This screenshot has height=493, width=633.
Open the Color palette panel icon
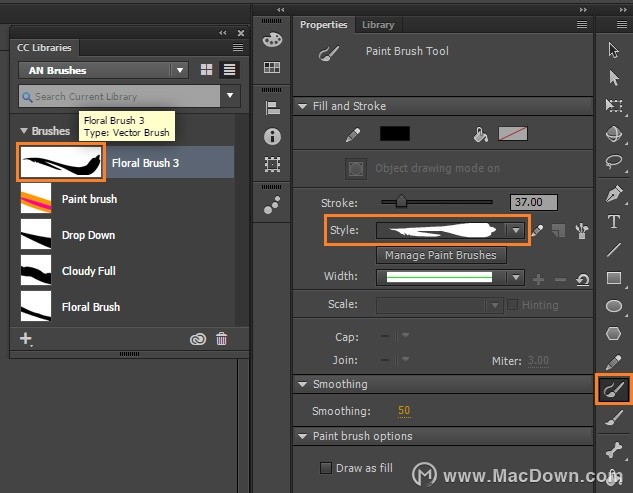coord(272,40)
